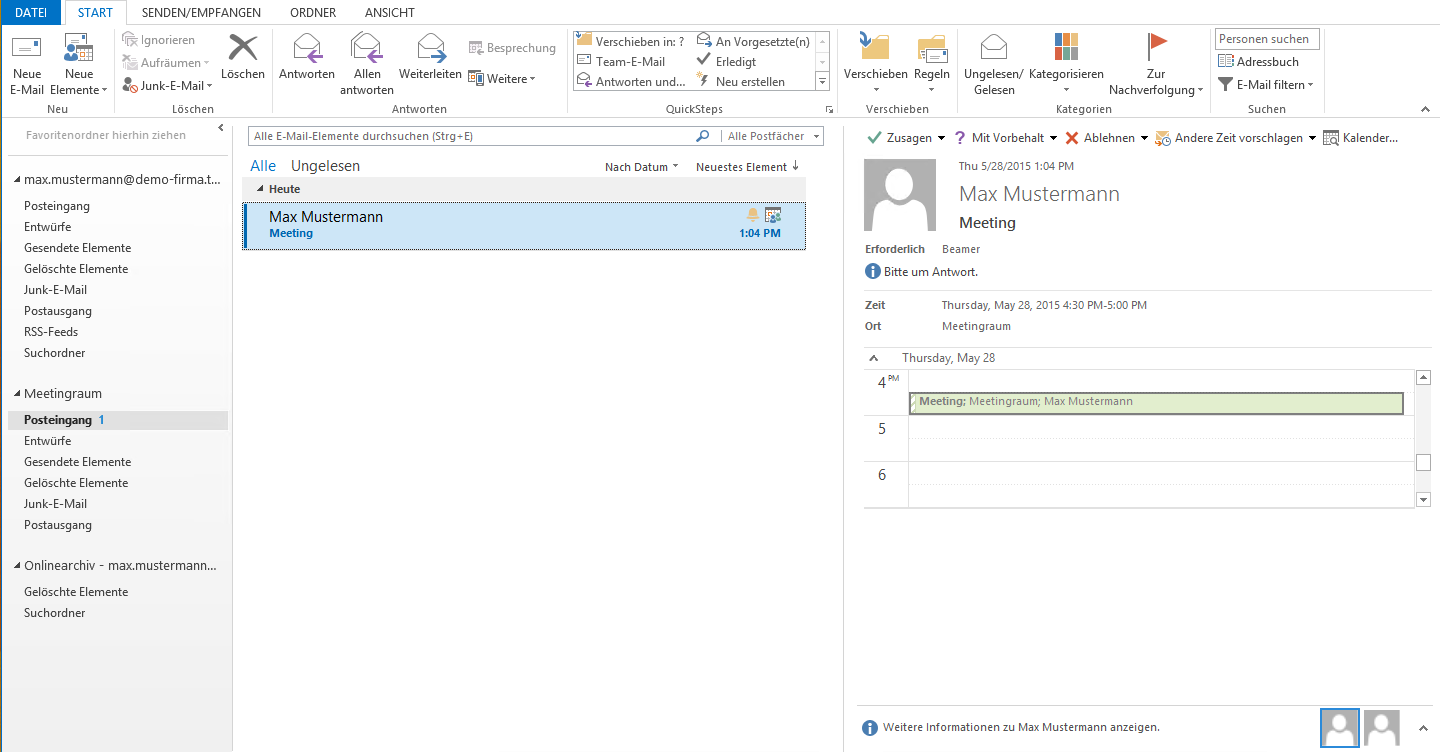Select the Max Mustermann Meeting message

[x=524, y=225]
